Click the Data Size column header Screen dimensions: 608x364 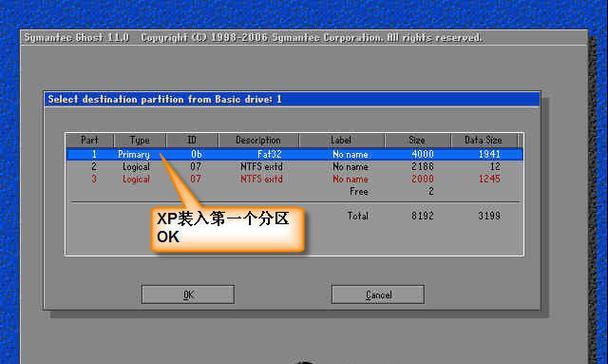click(x=484, y=140)
